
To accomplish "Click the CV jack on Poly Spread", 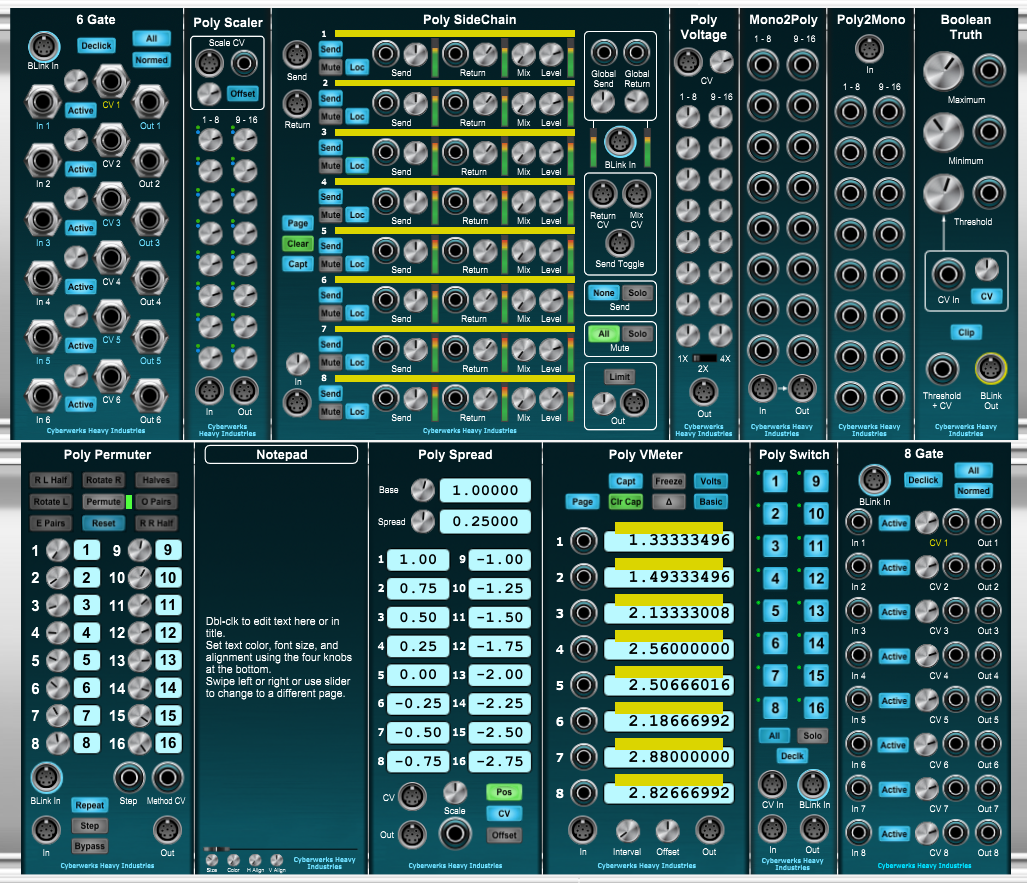I will pos(411,797).
